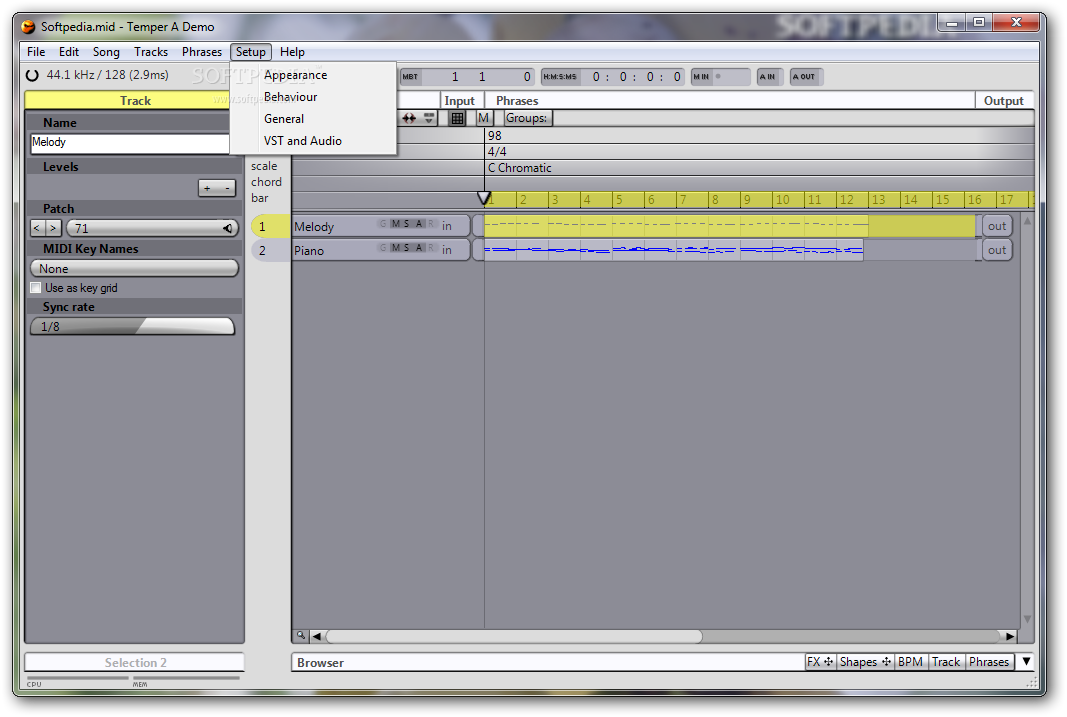The width and height of the screenshot is (1067, 717).
Task: Click the A OUT audio output indicator
Action: coord(804,77)
